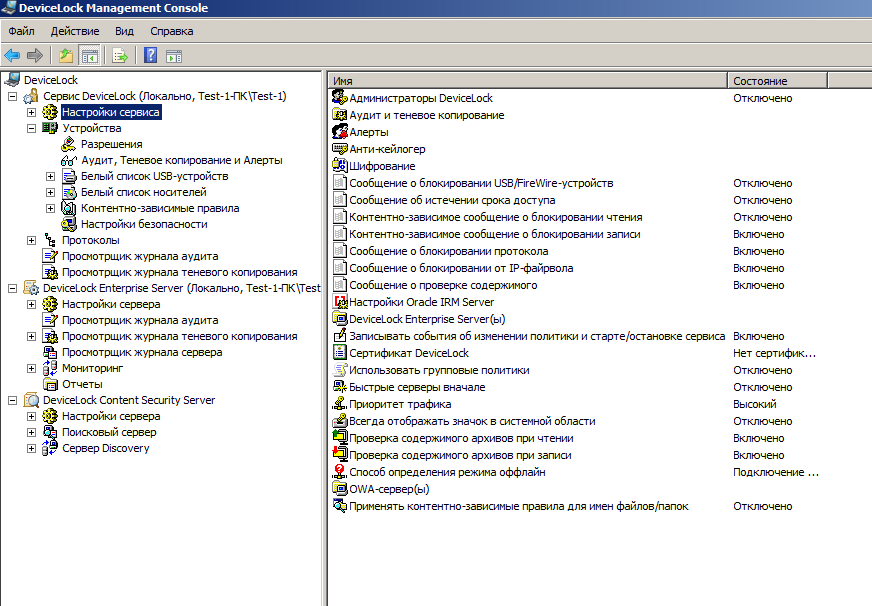The image size is (872, 606).
Task: Click the Отчеты tree node icon
Action: click(51, 384)
